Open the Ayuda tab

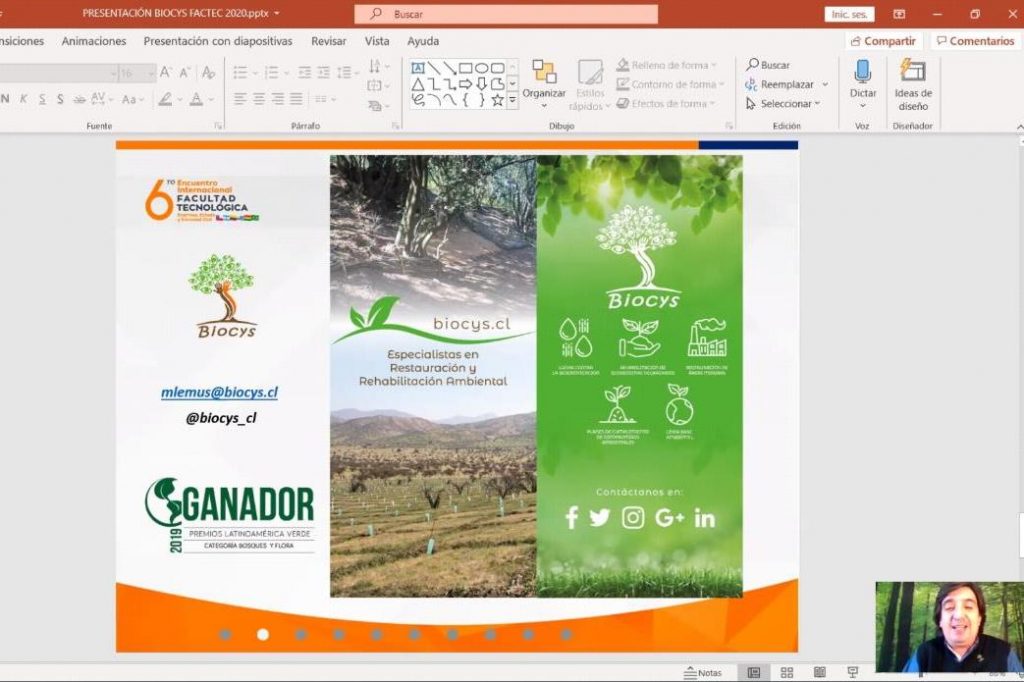(x=423, y=41)
